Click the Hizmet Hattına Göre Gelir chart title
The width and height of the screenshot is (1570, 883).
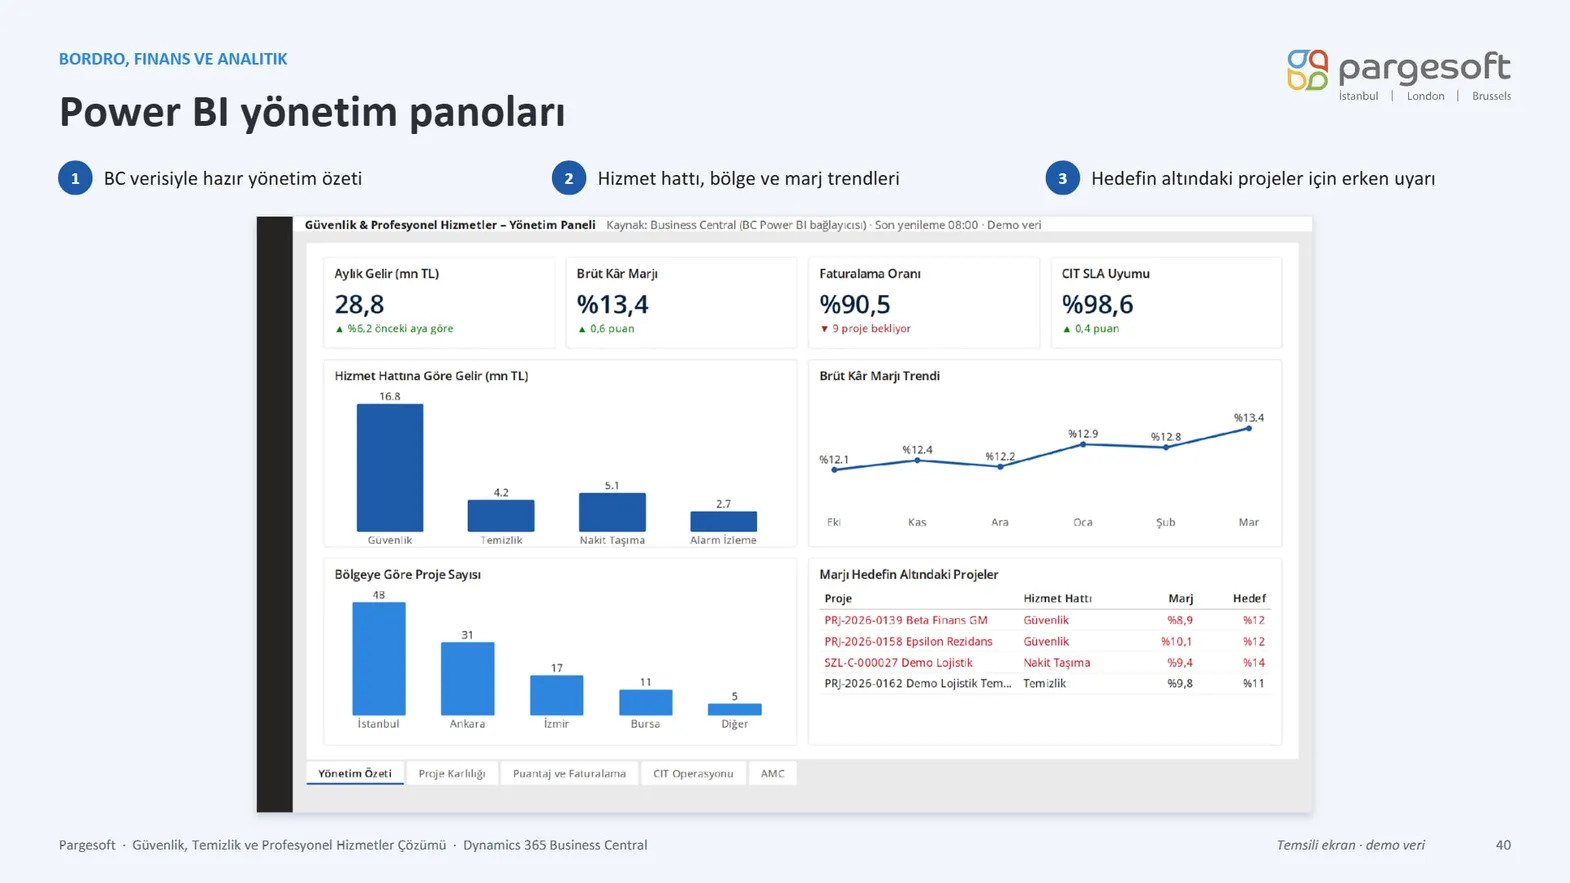[431, 376]
